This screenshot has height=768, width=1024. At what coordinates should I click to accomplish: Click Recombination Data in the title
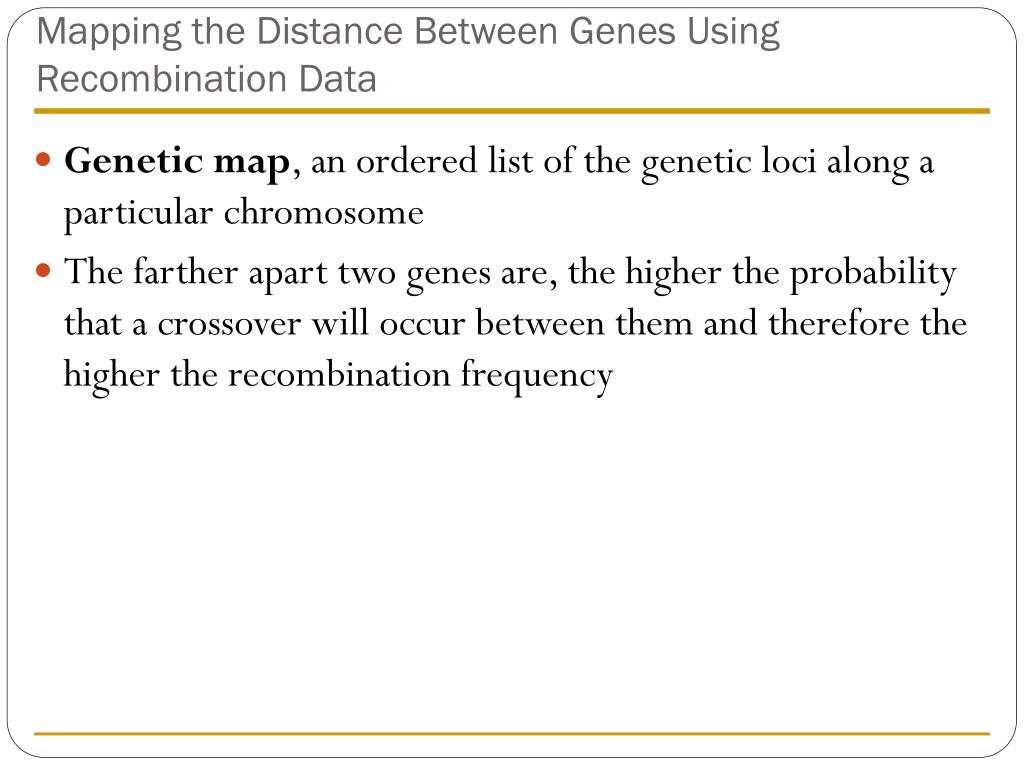[206, 79]
